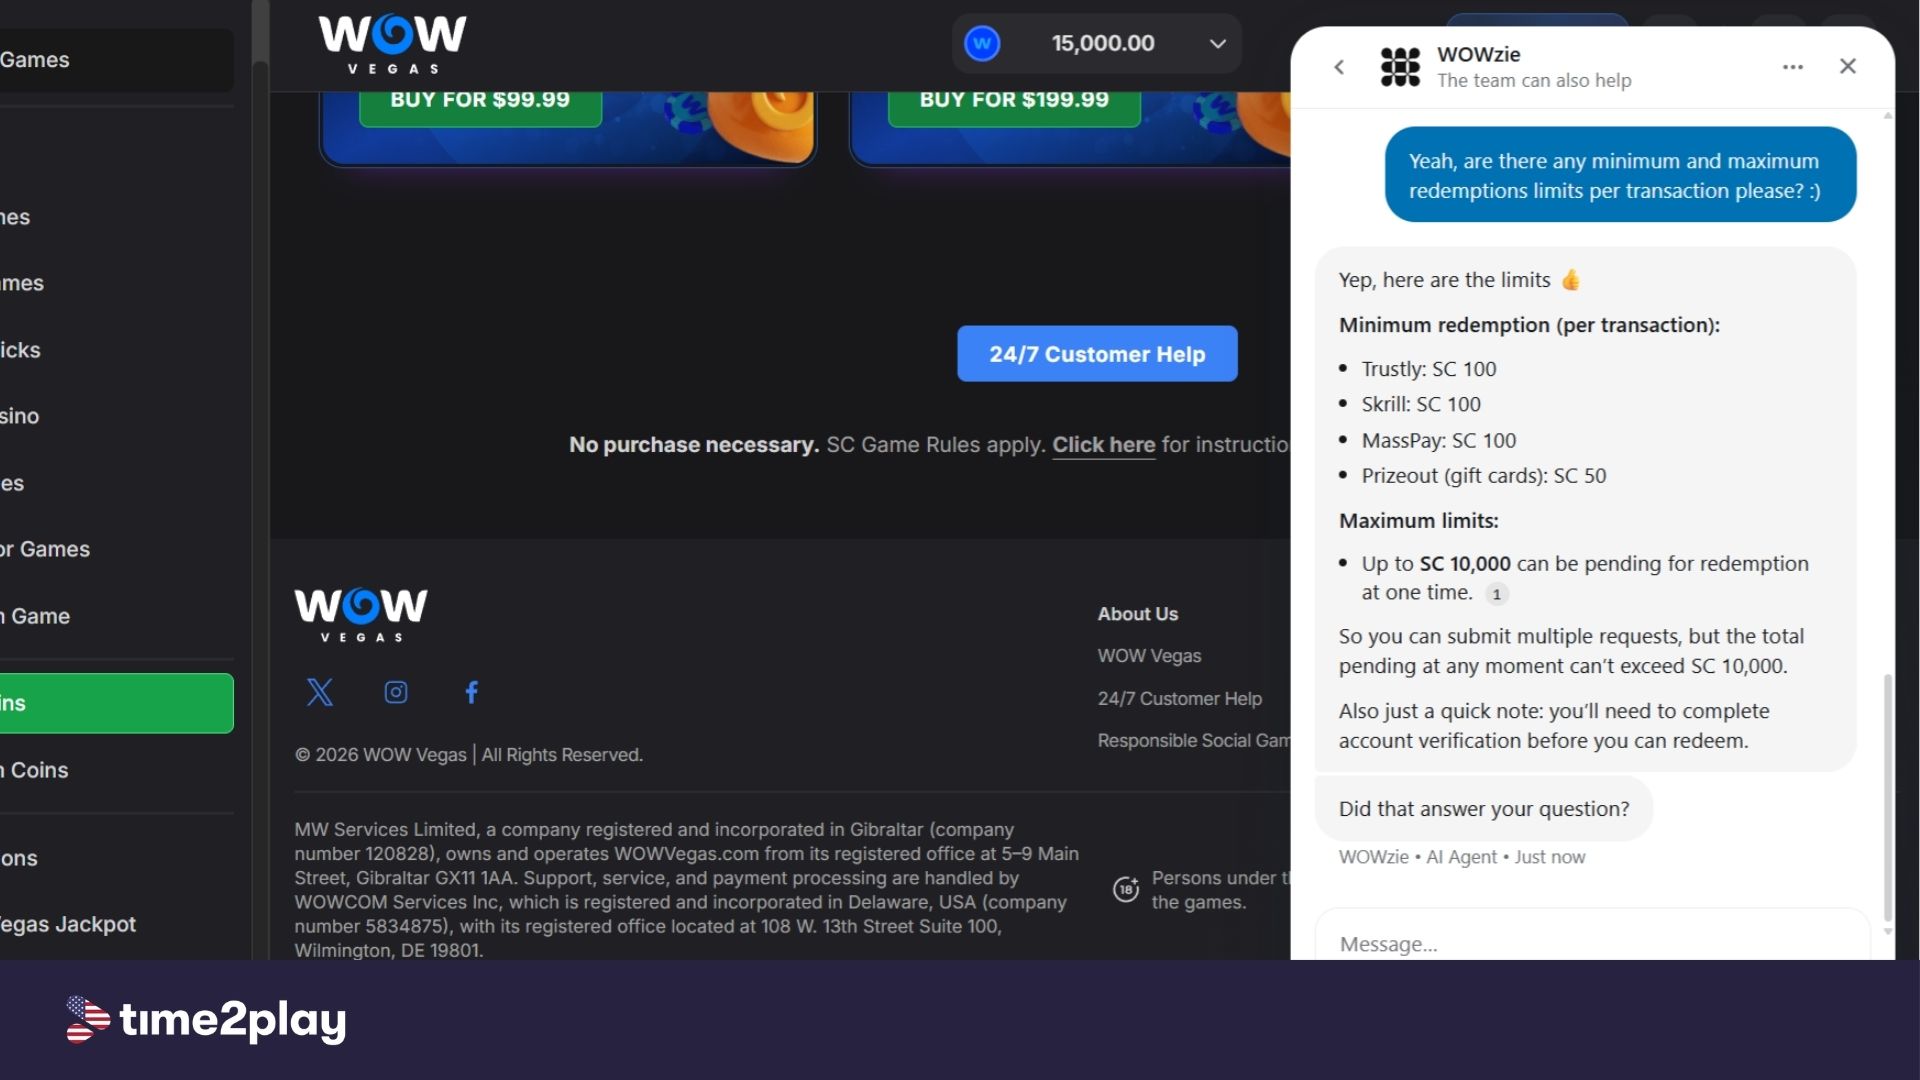Image resolution: width=1920 pixels, height=1080 pixels.
Task: Select the Games item in sidebar
Action: (x=117, y=60)
